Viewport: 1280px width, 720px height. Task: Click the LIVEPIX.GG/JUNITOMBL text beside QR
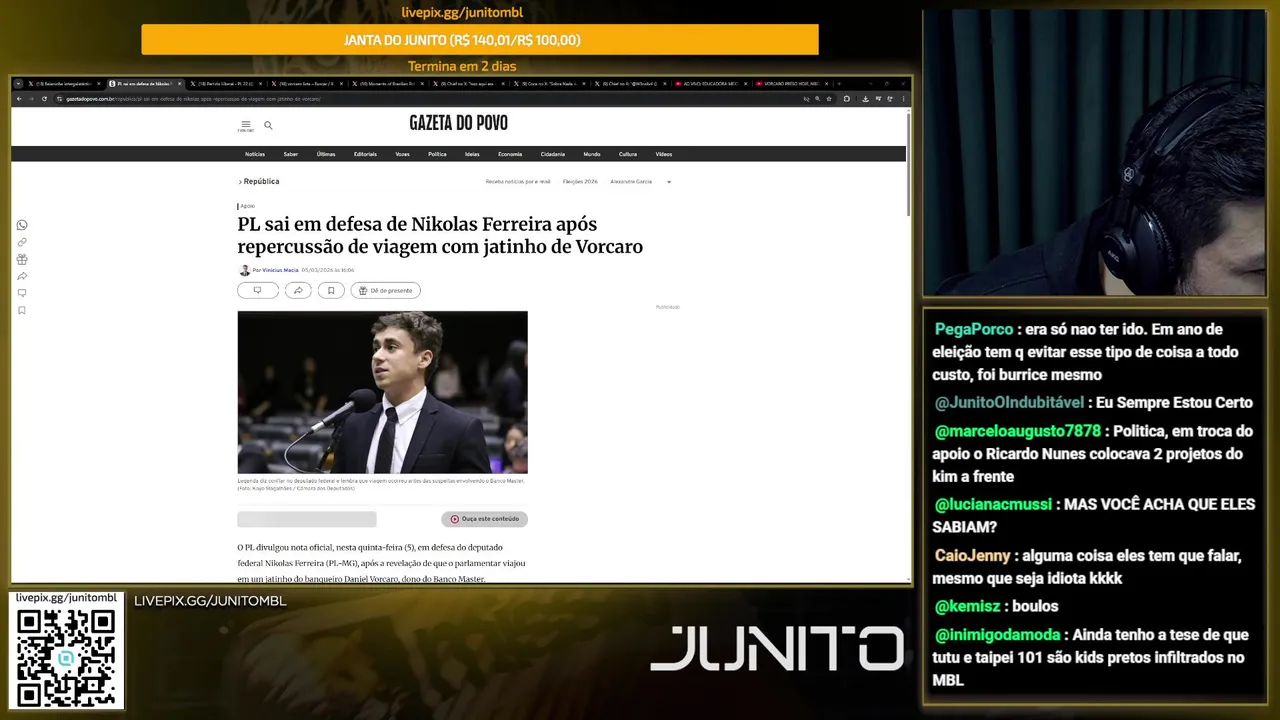tap(210, 601)
